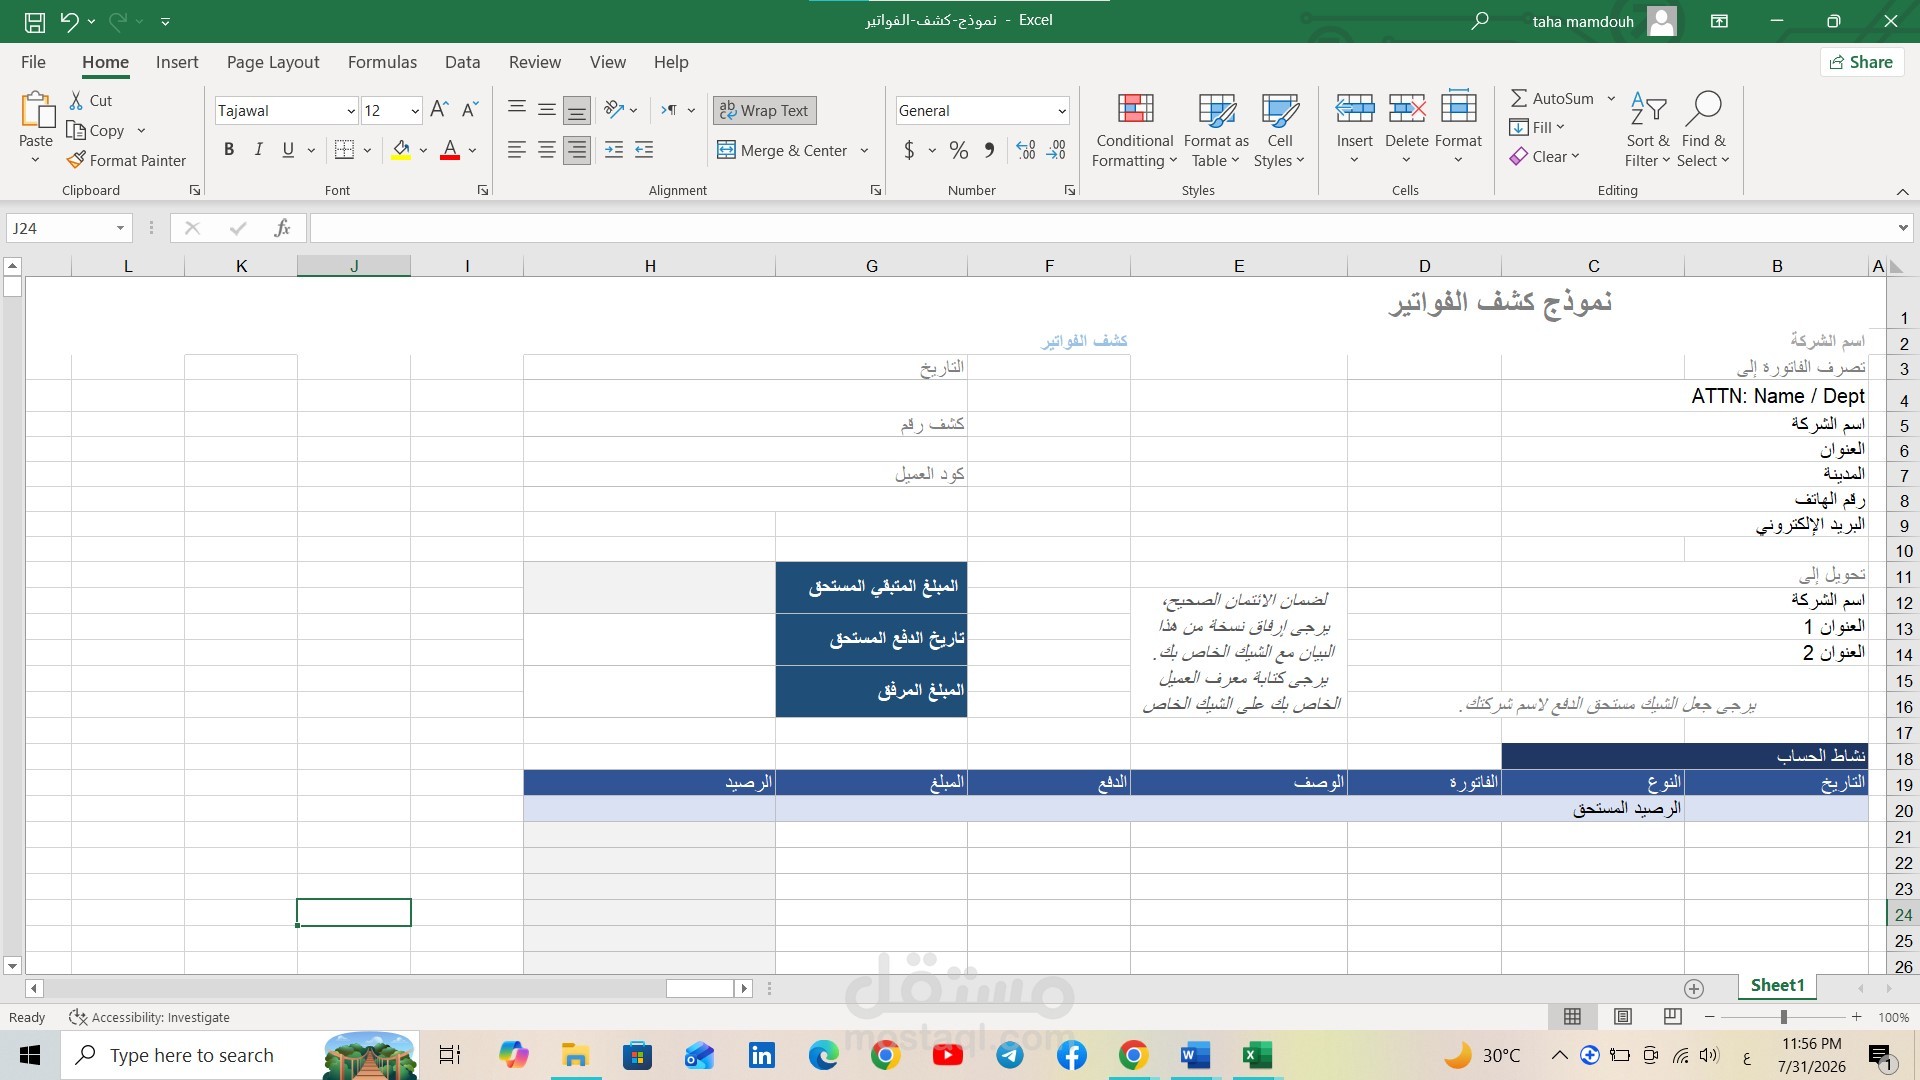Toggle italic formatting
1920x1080 pixels.
(258, 150)
